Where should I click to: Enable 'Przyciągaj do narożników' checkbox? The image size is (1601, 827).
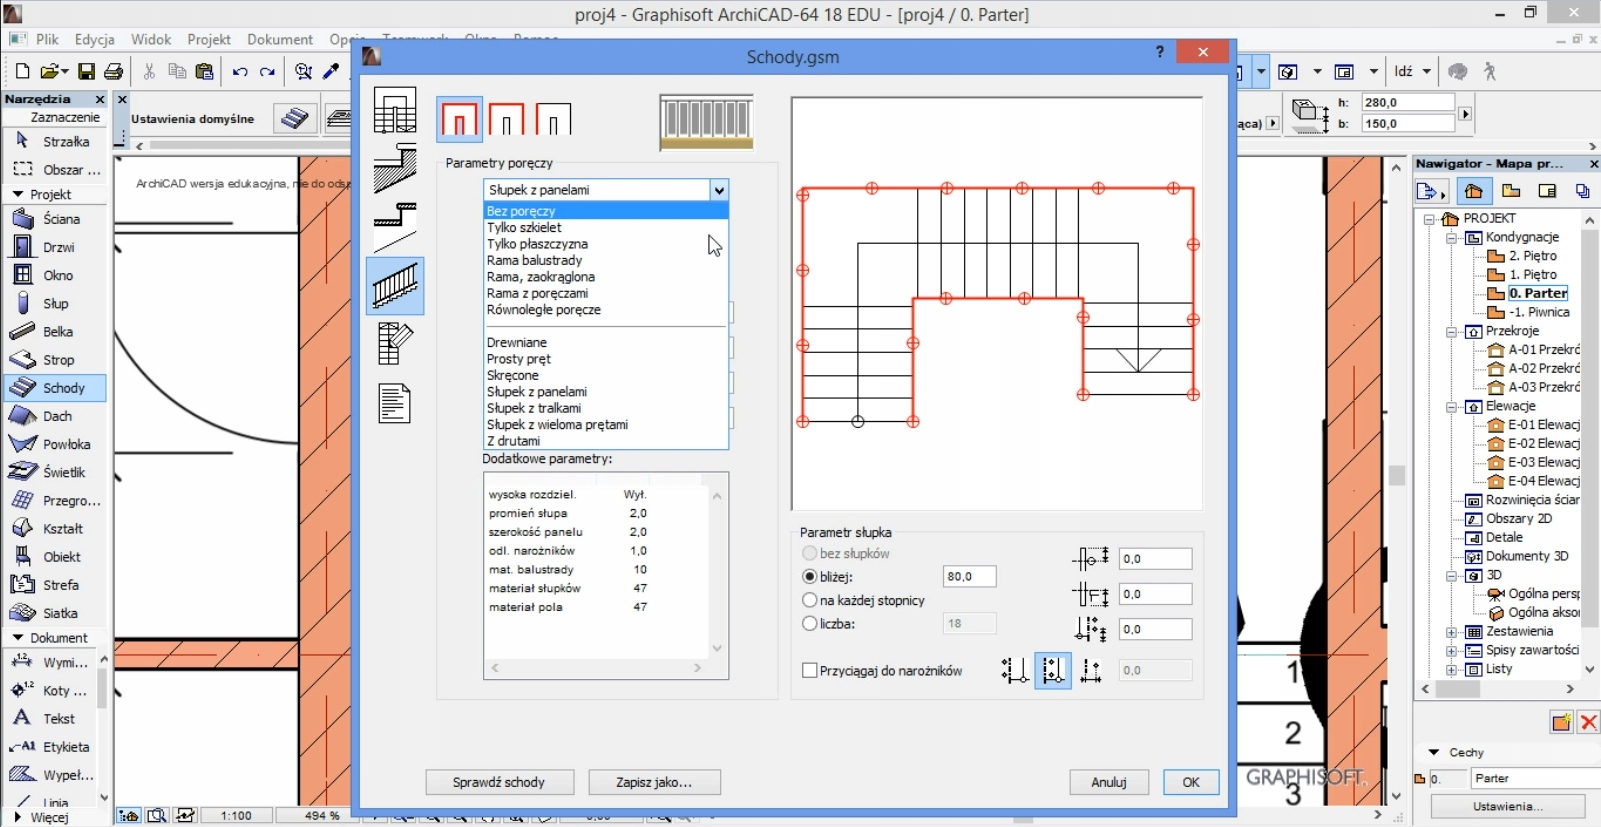point(810,670)
